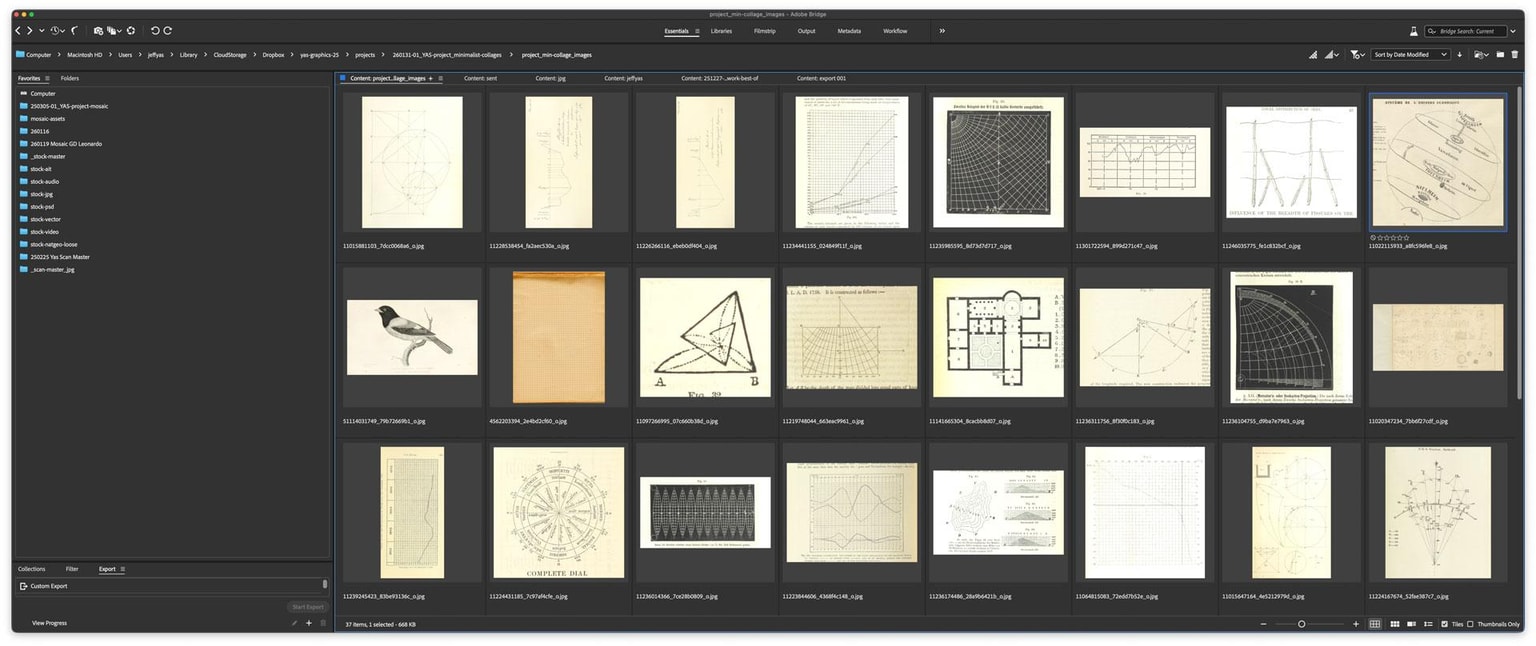1536x646 pixels.
Task: Click the open in Camera Raw icon
Action: click(131, 31)
